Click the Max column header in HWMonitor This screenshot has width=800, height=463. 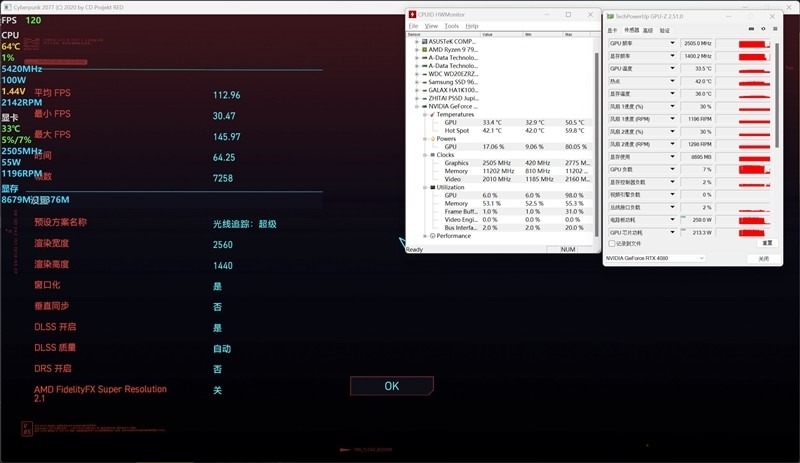pos(576,34)
